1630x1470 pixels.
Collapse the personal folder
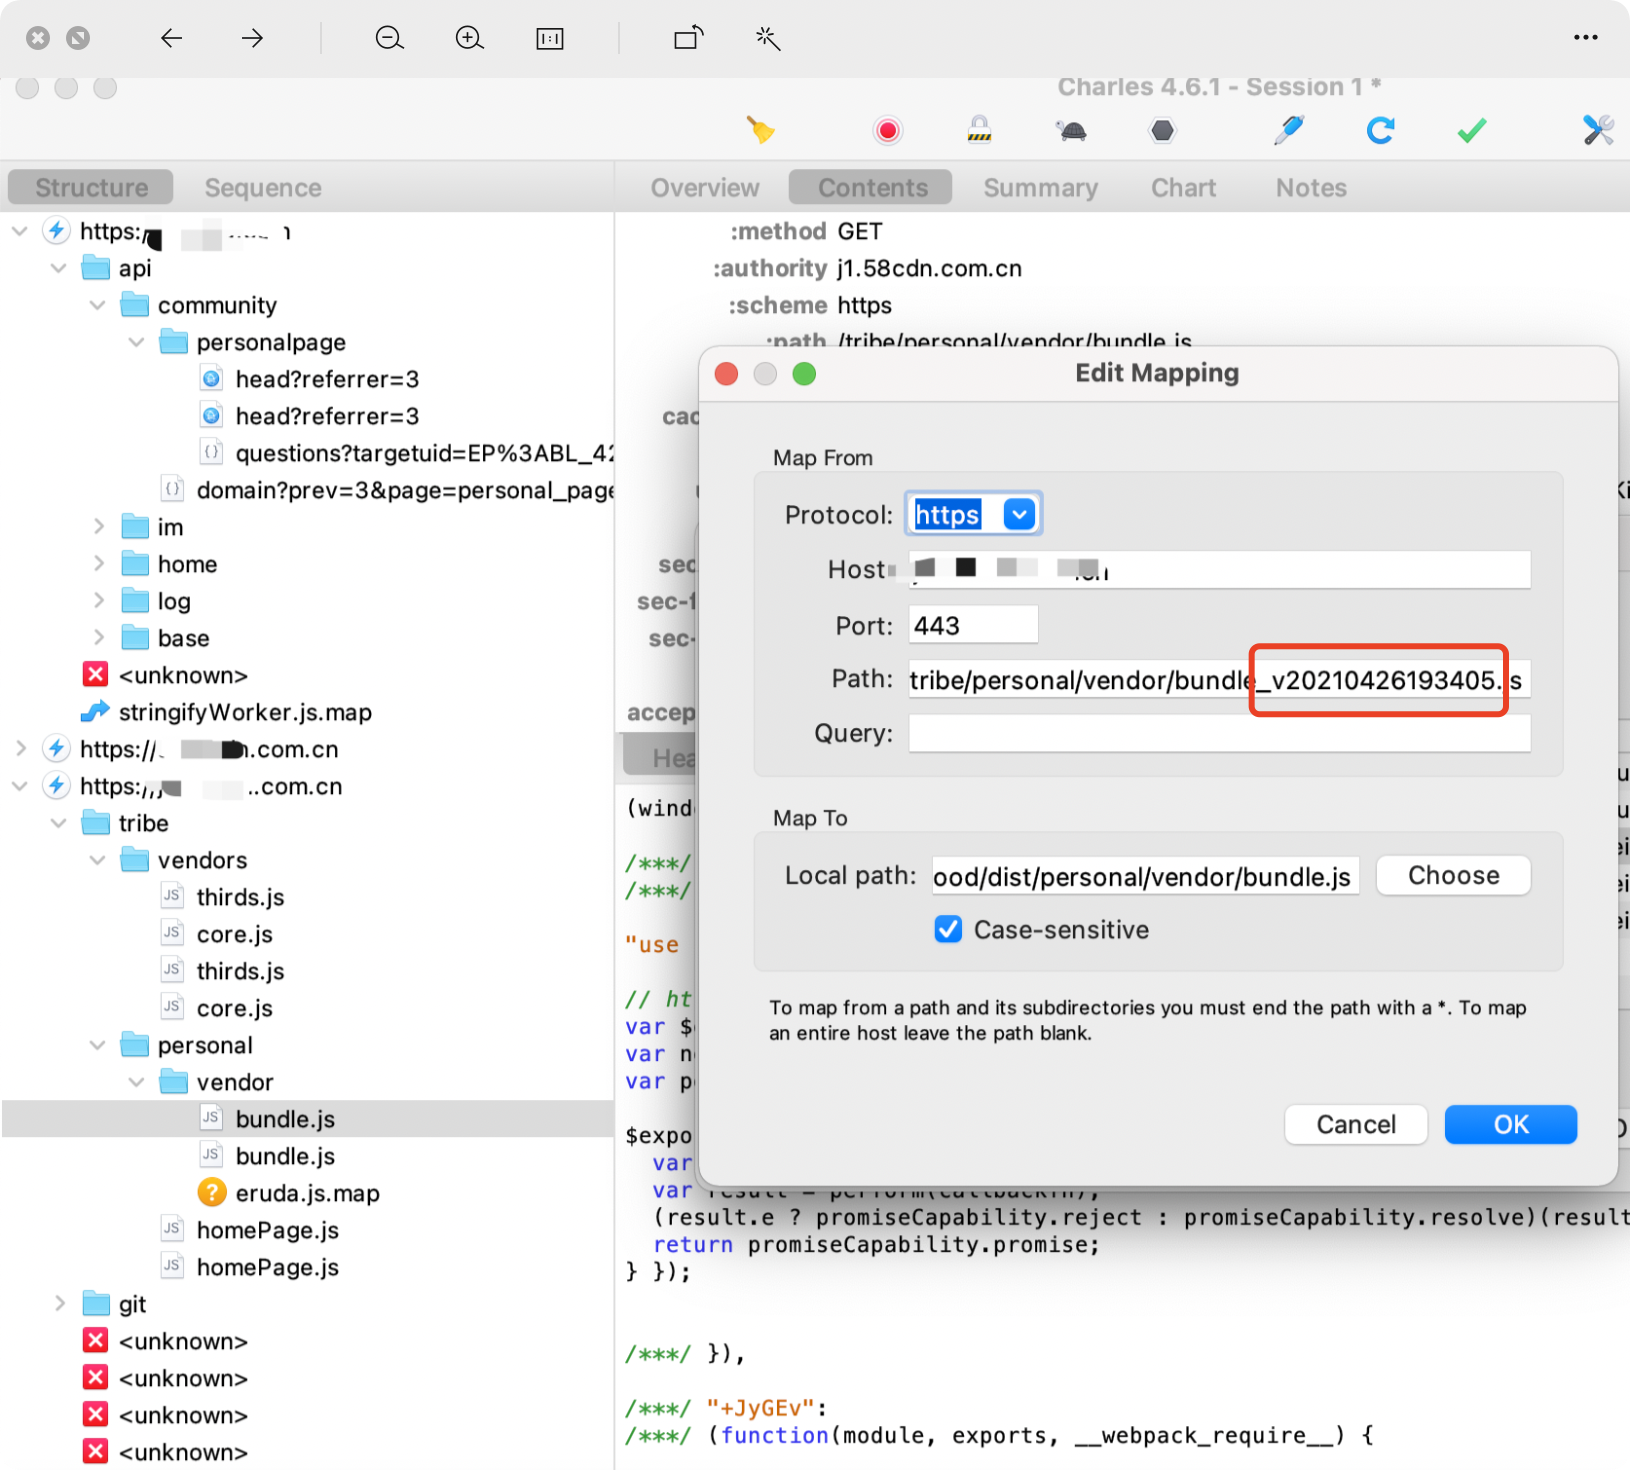tap(98, 1045)
